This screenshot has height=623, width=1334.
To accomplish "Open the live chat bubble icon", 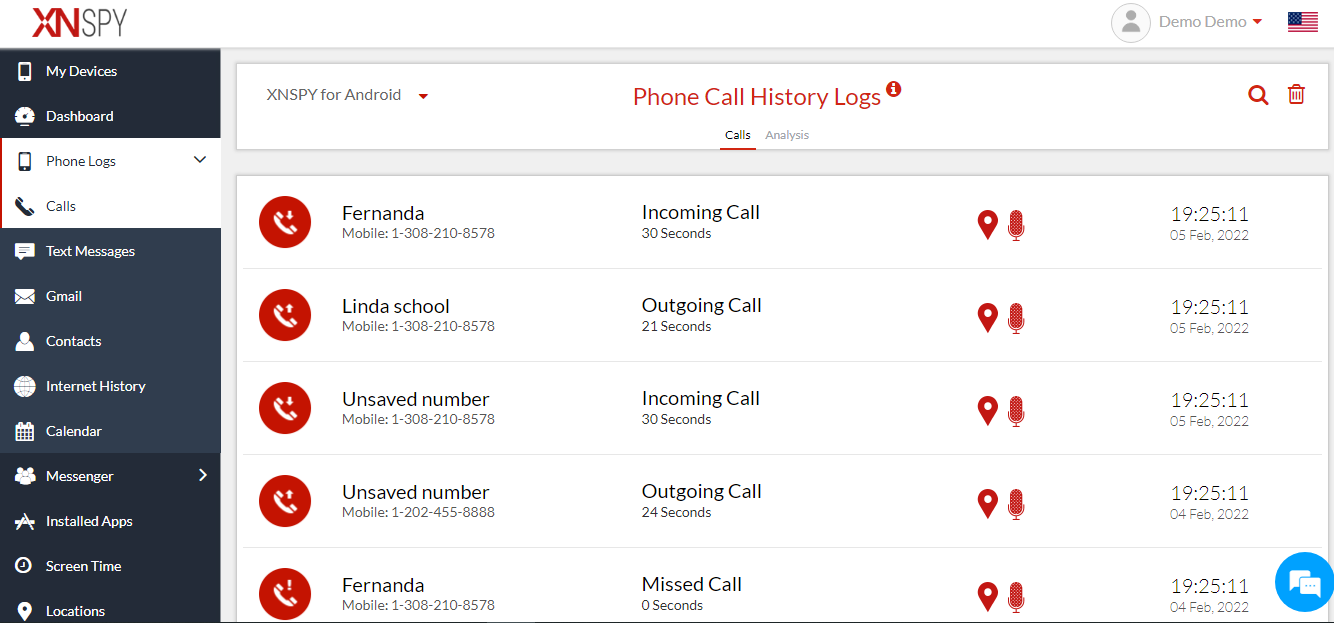I will (x=1305, y=582).
